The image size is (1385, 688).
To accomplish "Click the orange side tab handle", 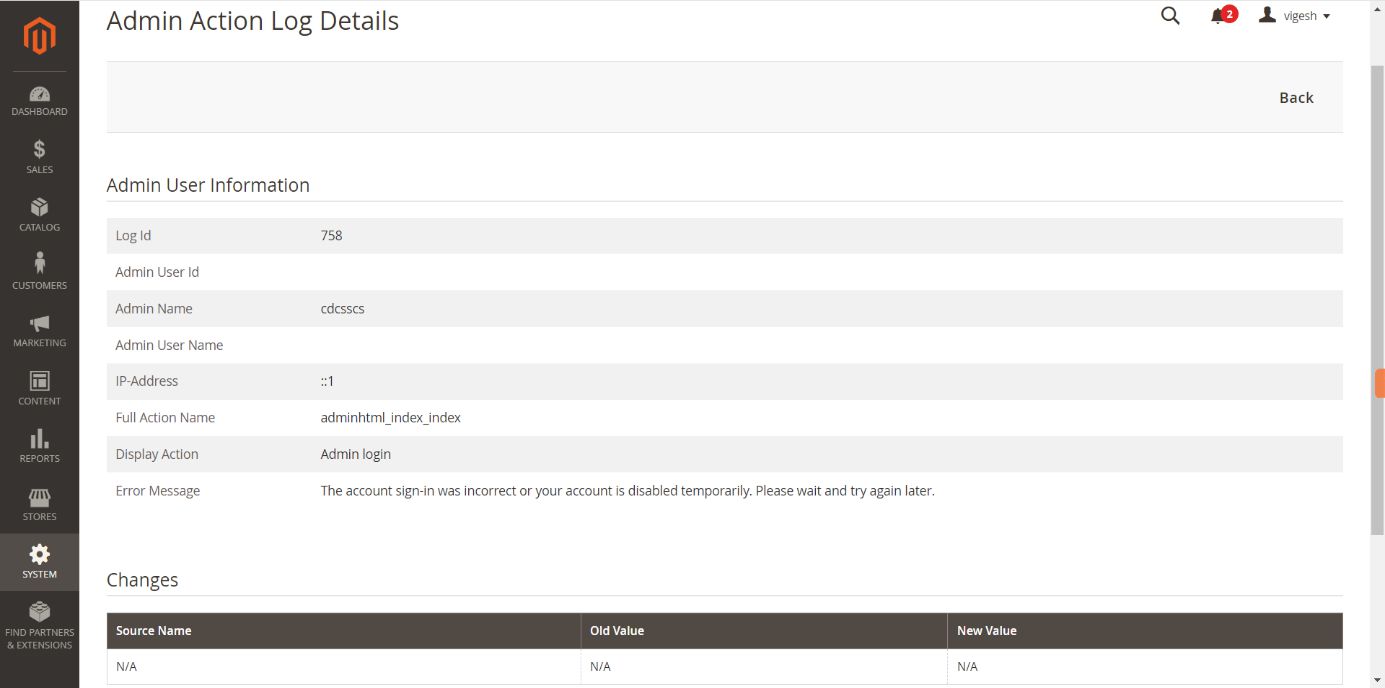I will [x=1380, y=383].
